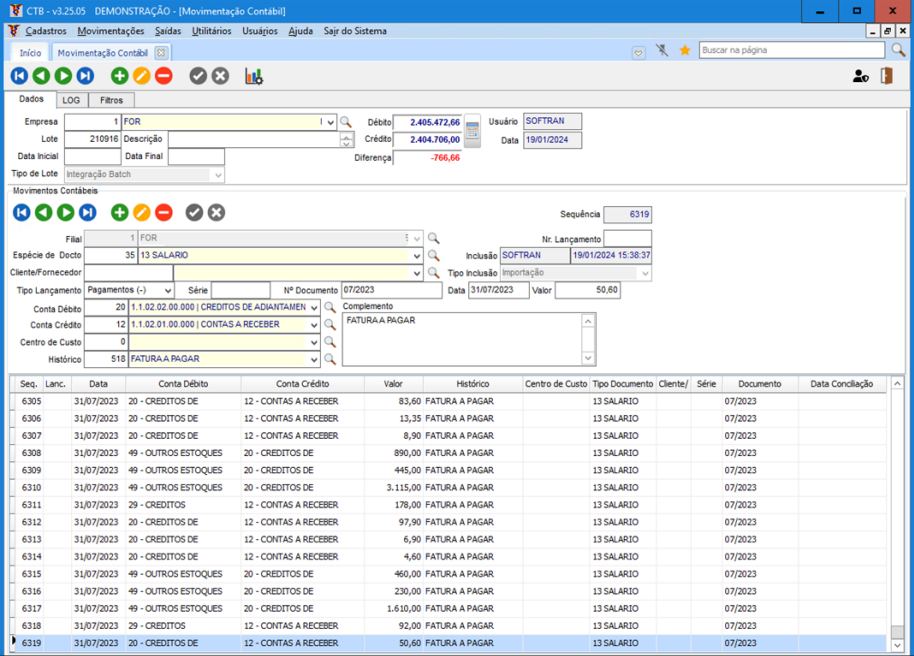This screenshot has width=914, height=656.
Task: Open lookup magnifier beside Conta Débito
Action: (x=330, y=308)
